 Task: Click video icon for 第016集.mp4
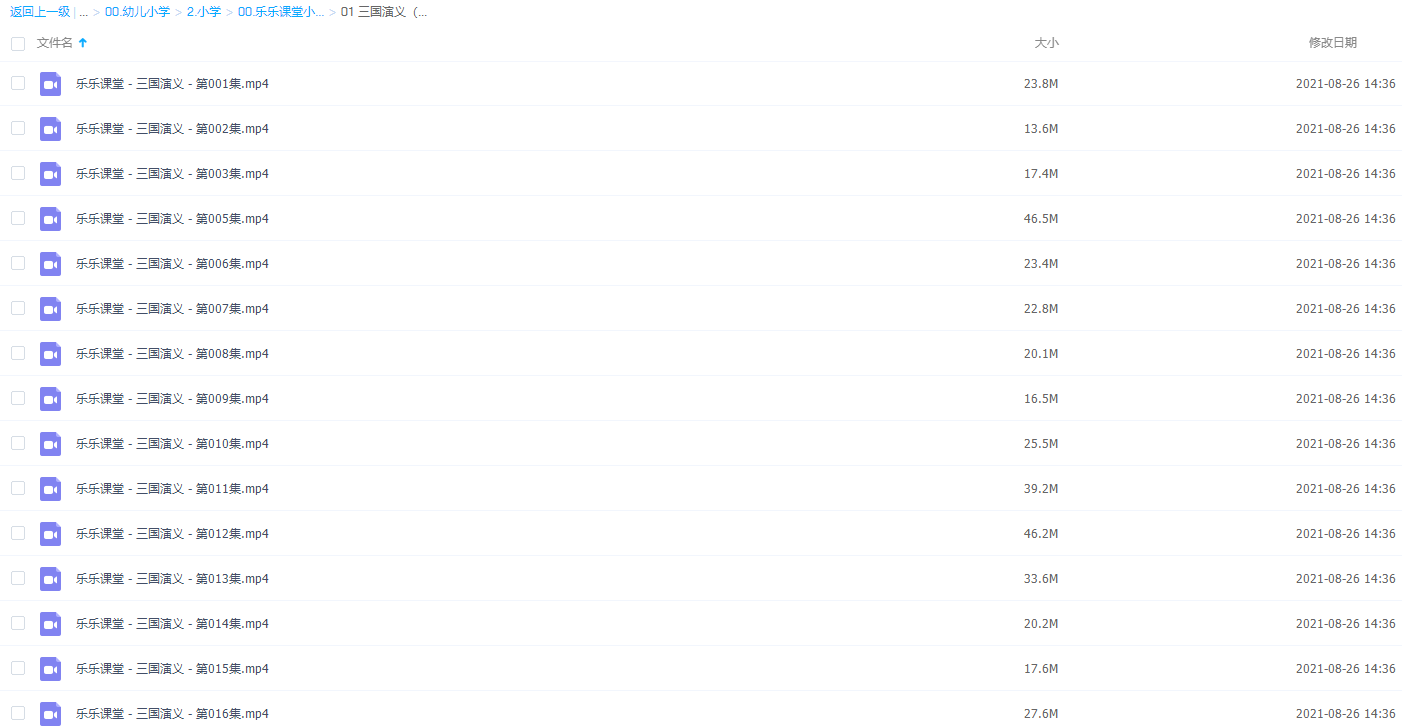point(50,714)
